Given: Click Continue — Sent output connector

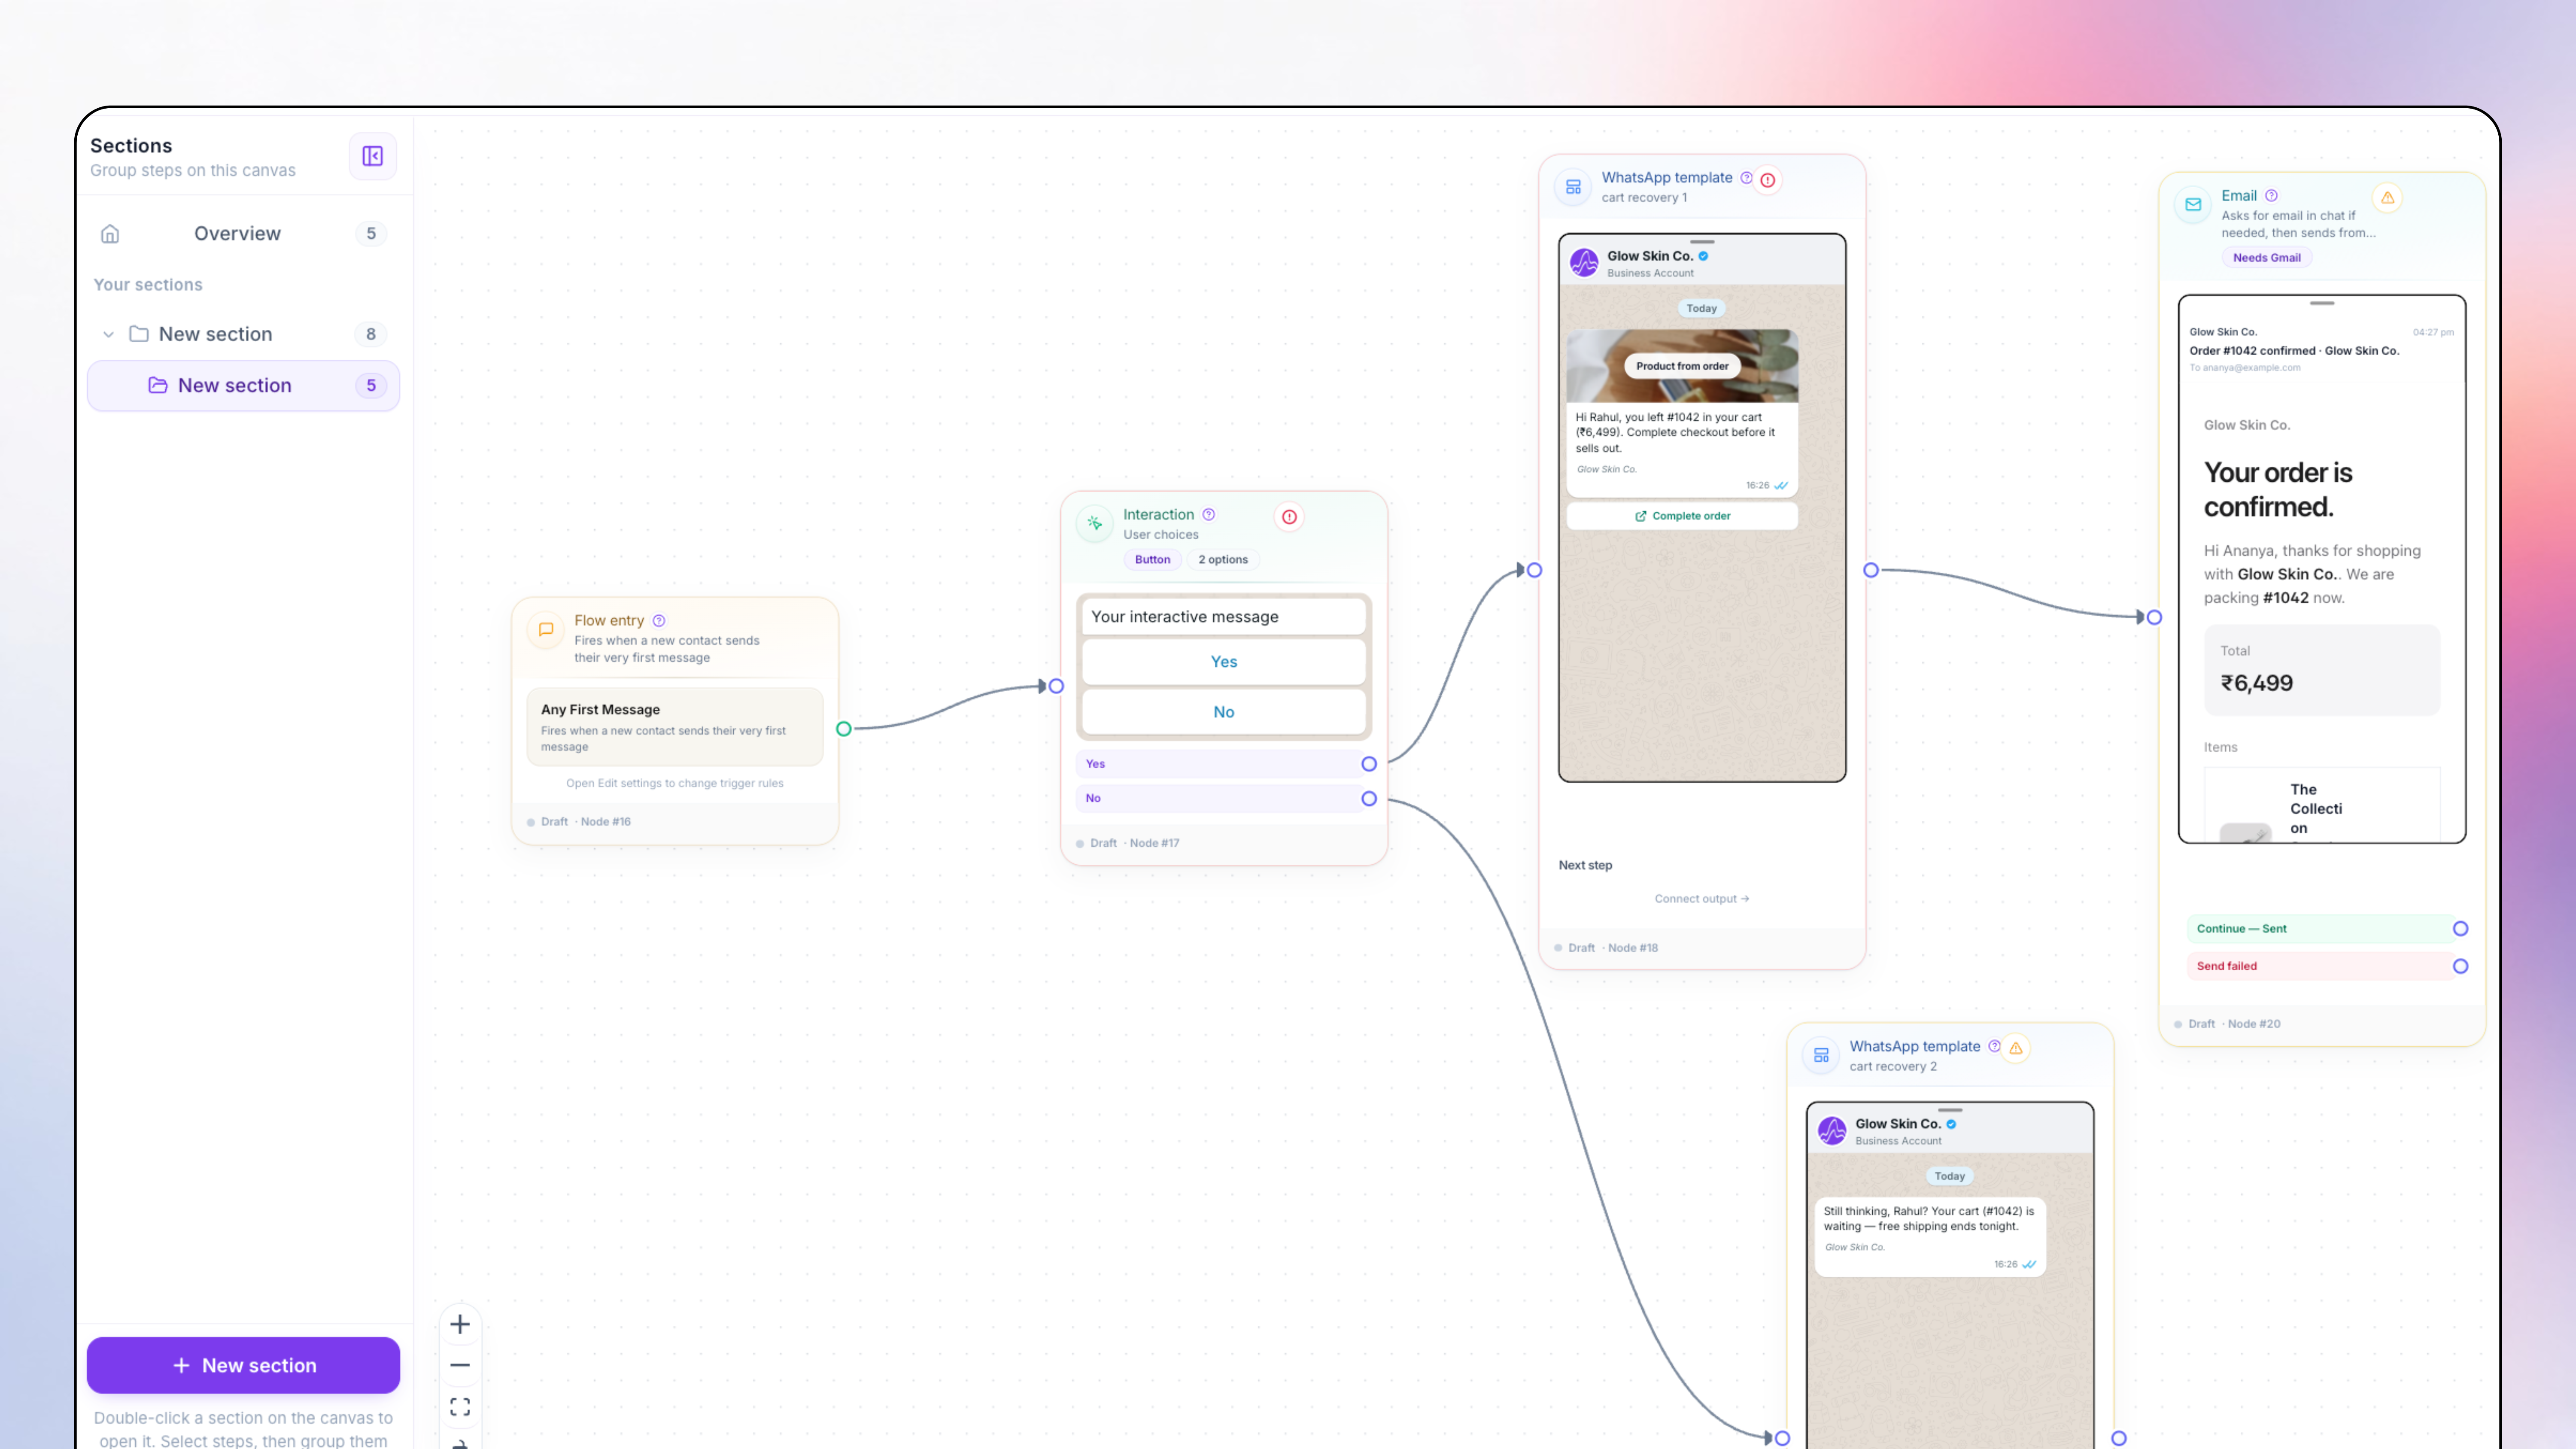Looking at the screenshot, I should click(2461, 929).
